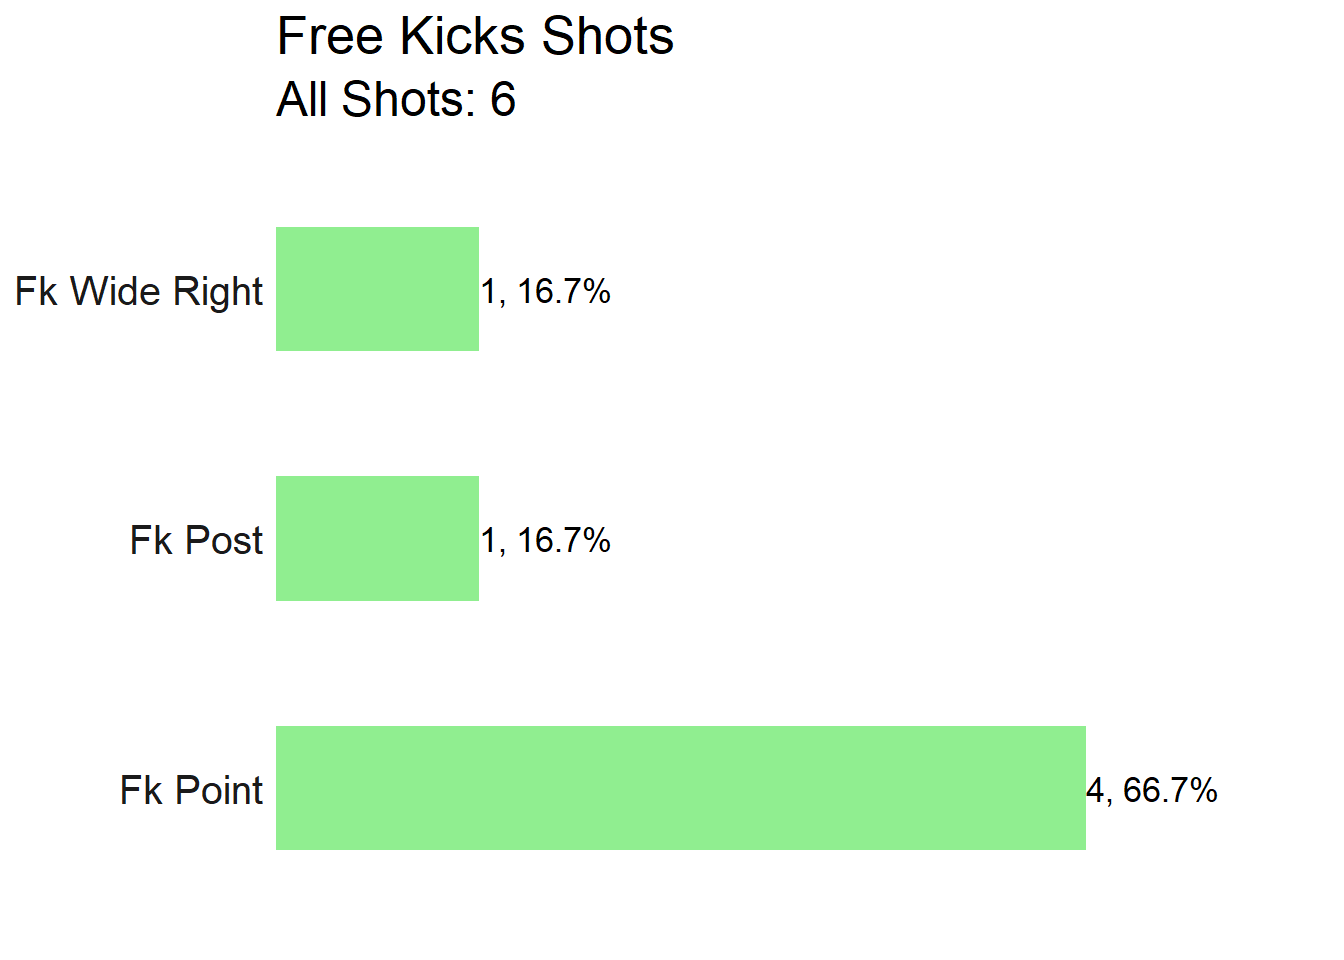Select the word 'Right' in the axis label
The image size is (1344, 960).
coord(217,293)
